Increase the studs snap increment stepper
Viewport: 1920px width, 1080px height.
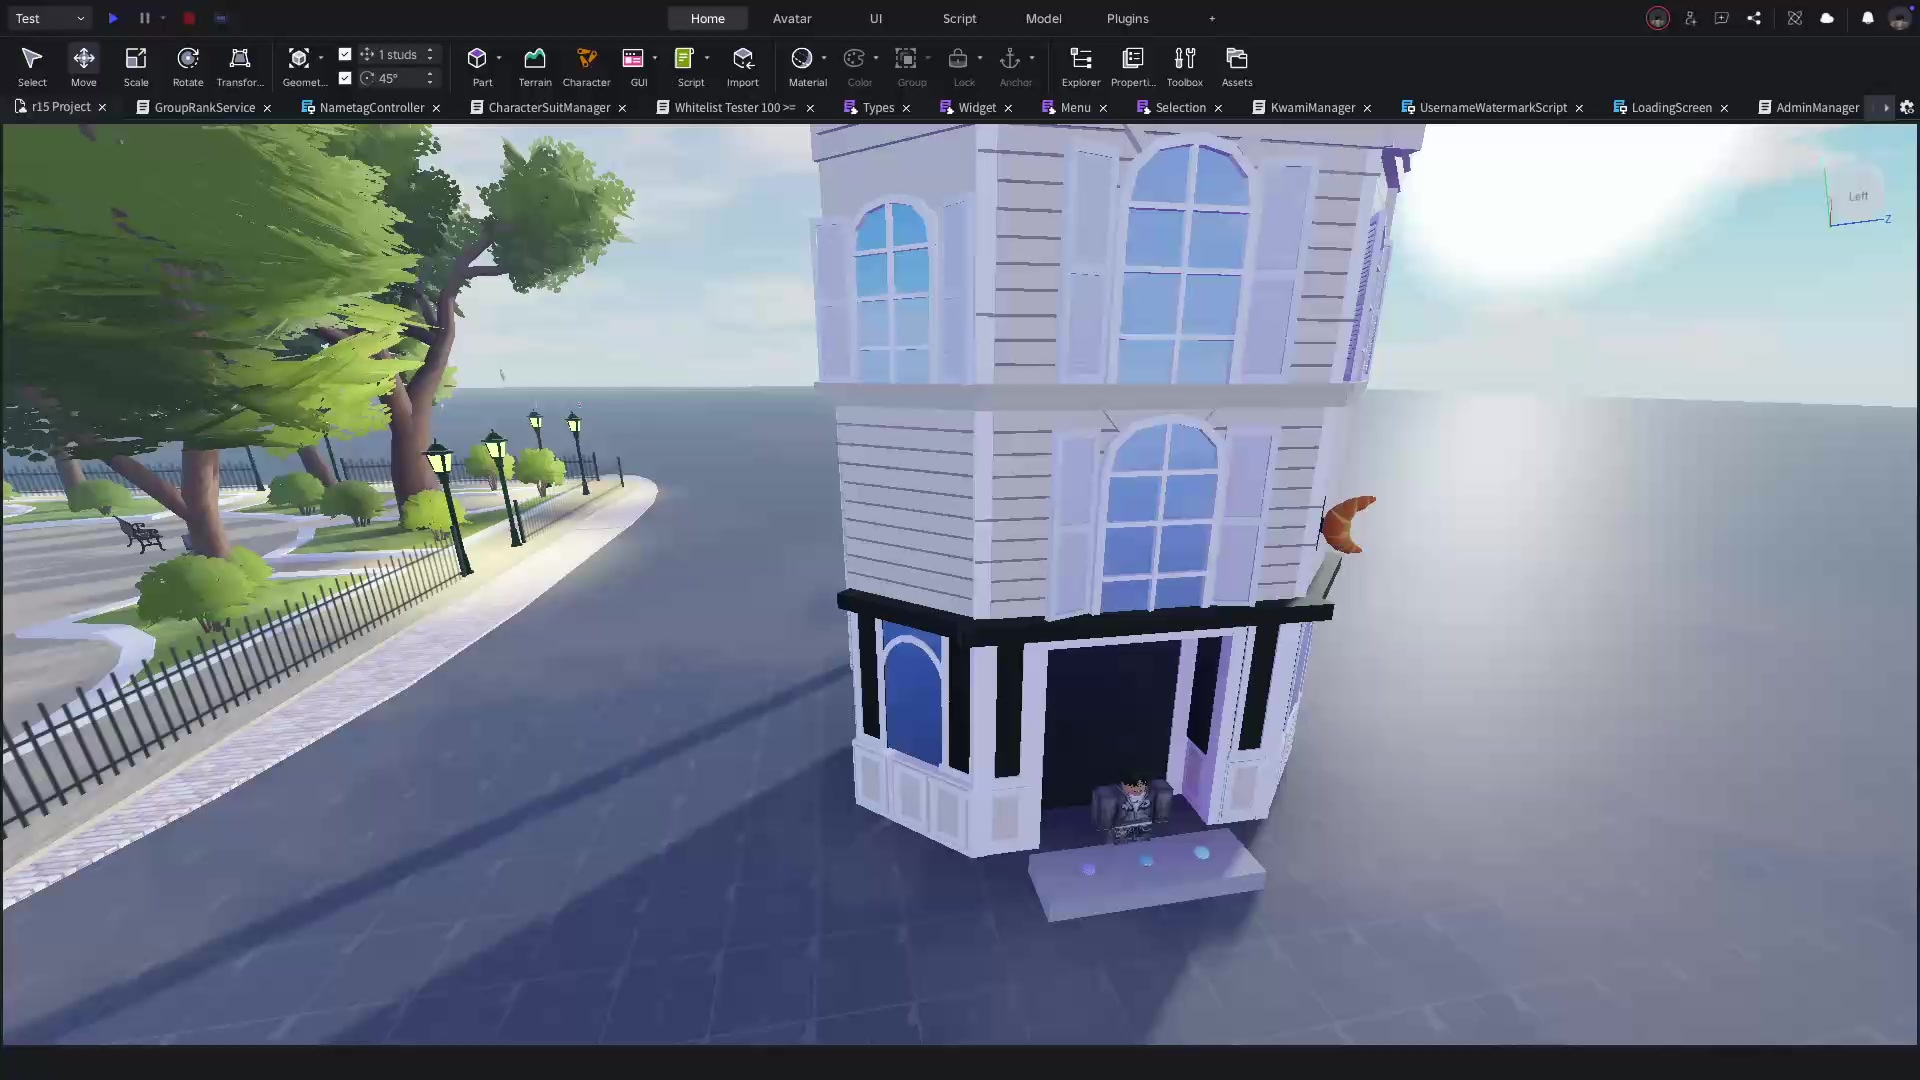click(x=430, y=50)
